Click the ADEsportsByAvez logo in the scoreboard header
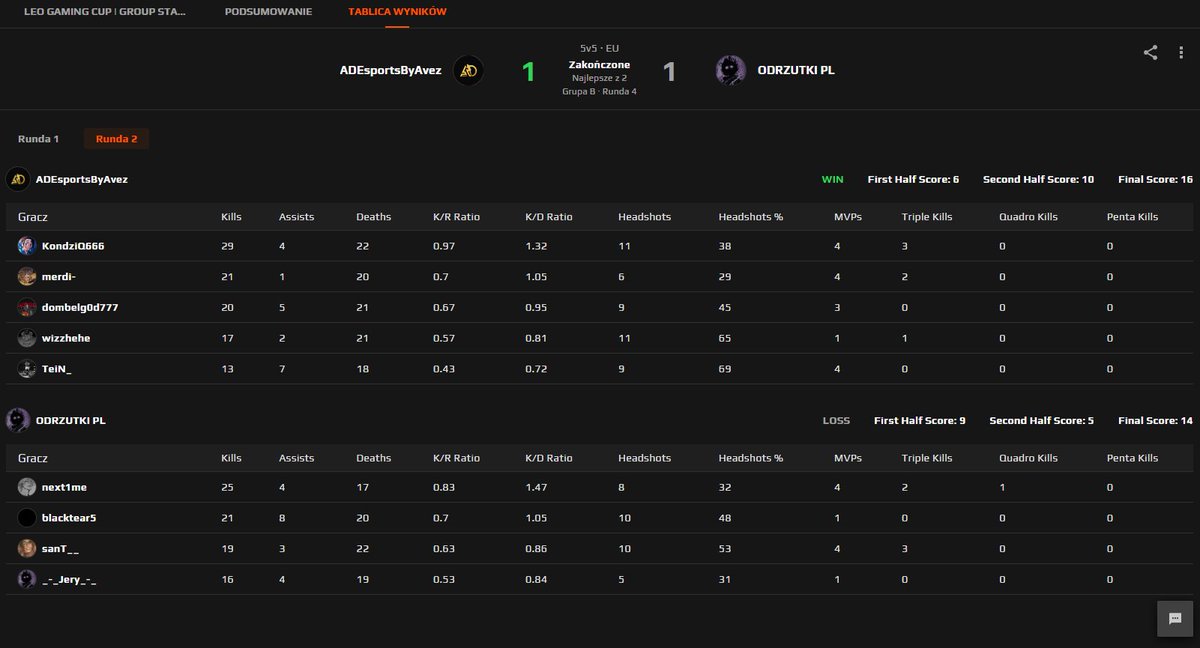This screenshot has height=648, width=1200. coord(17,179)
